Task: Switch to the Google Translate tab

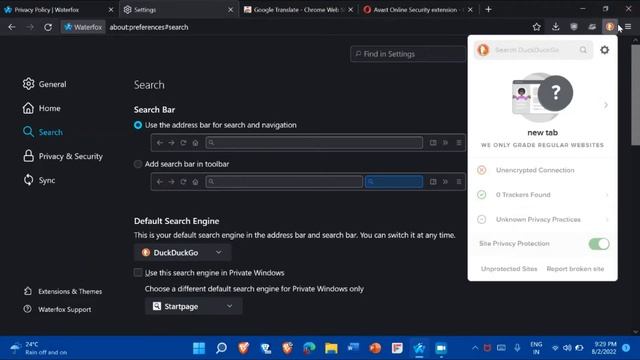Action: coord(298,9)
